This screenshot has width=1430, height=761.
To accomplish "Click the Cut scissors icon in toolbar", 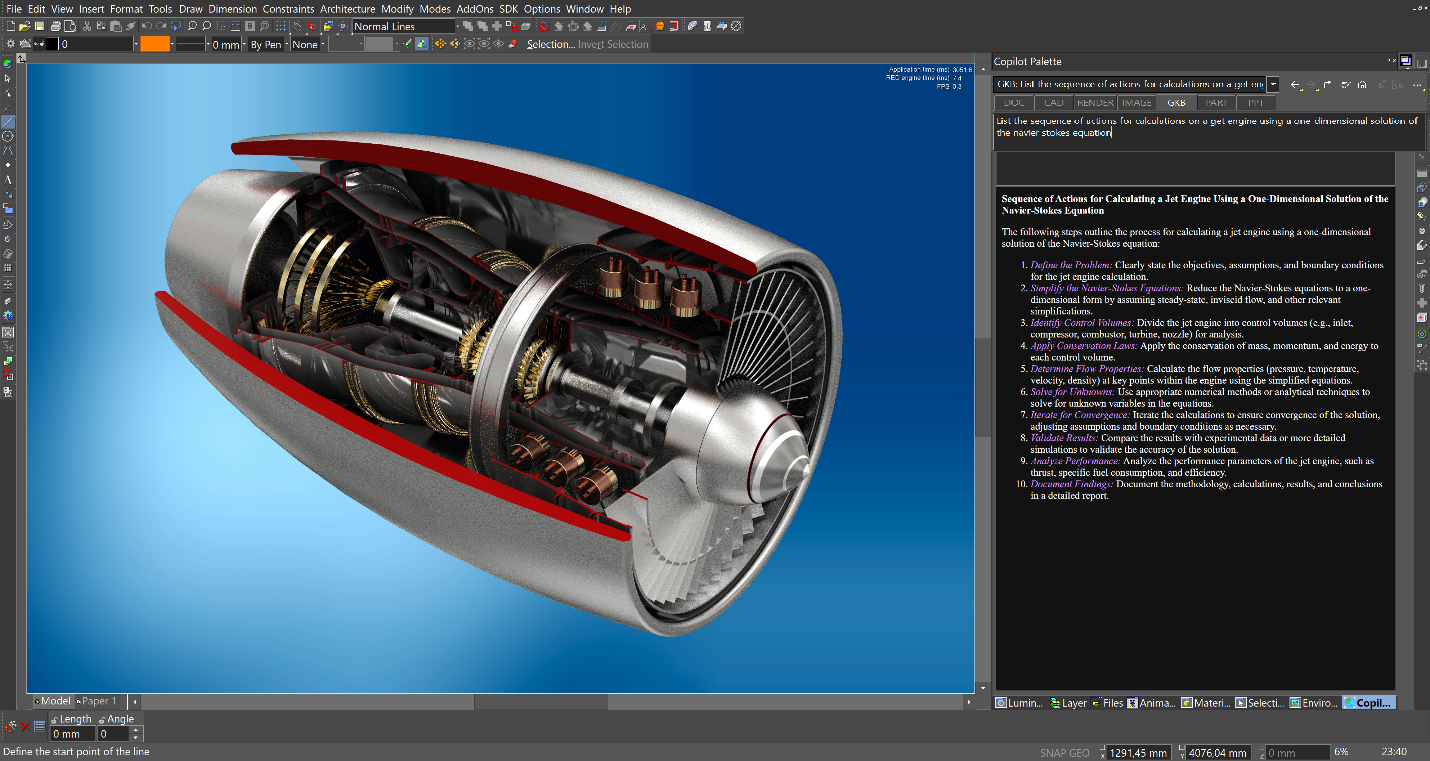I will 87,26.
